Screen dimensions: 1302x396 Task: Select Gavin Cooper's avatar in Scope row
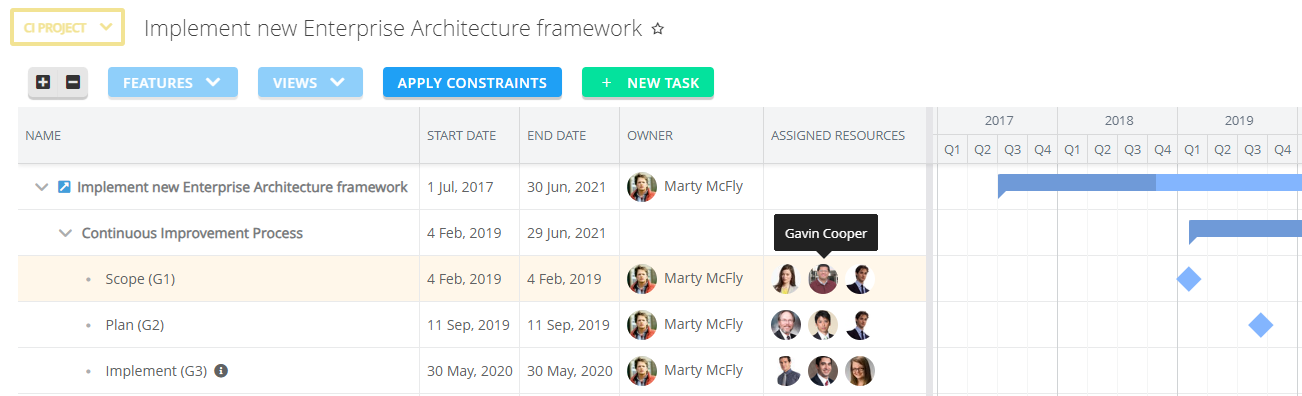click(823, 279)
